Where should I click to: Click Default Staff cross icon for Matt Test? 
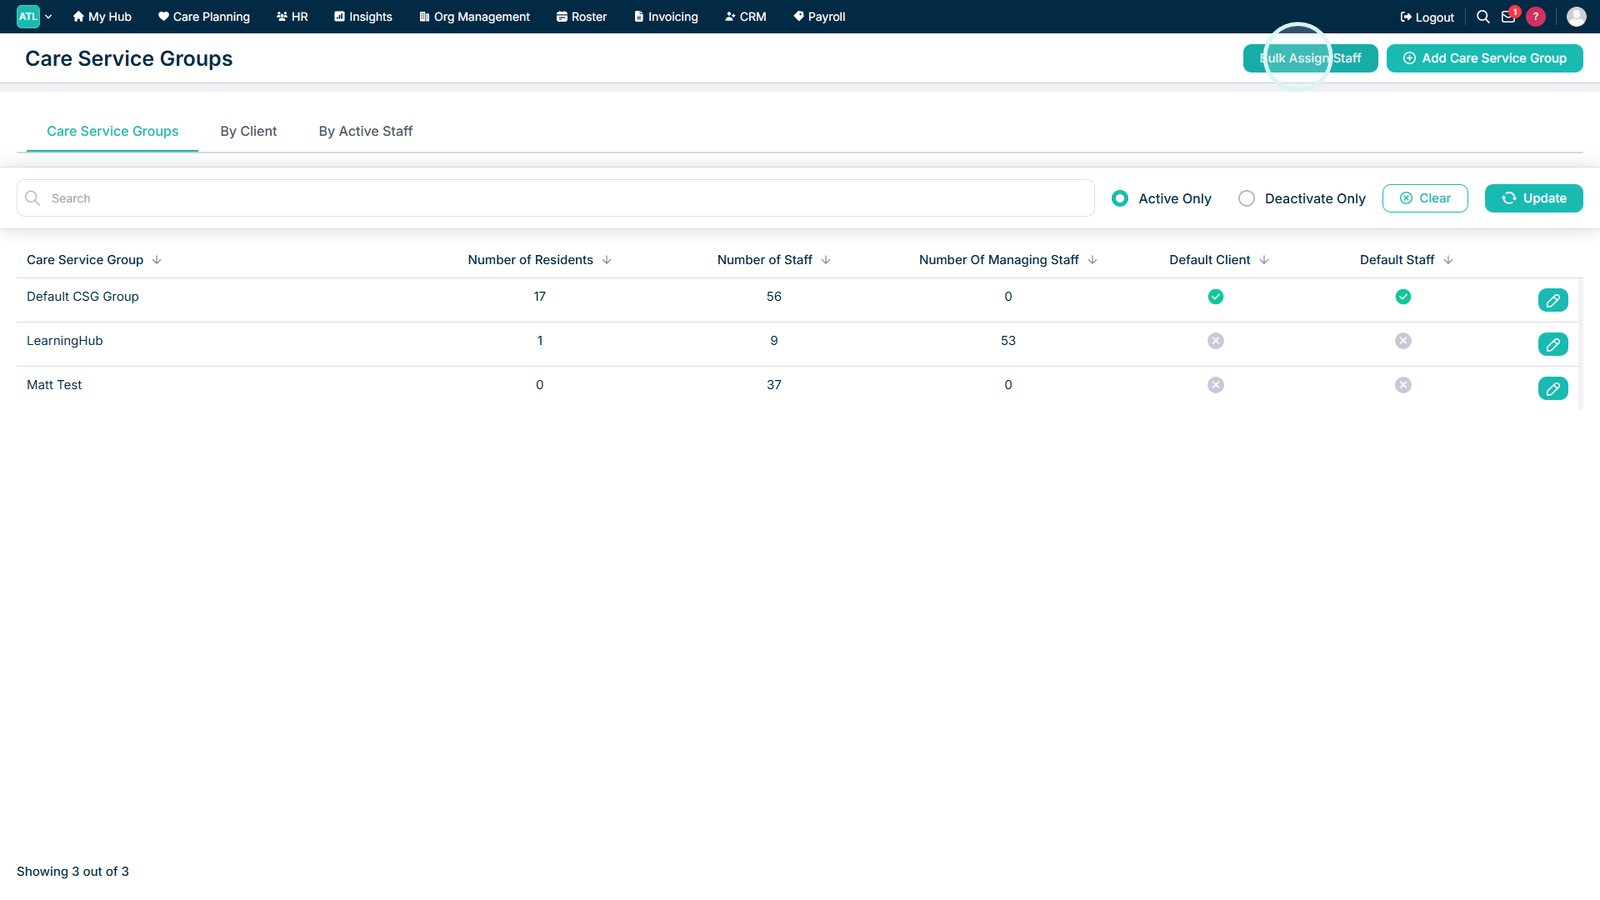click(1403, 385)
